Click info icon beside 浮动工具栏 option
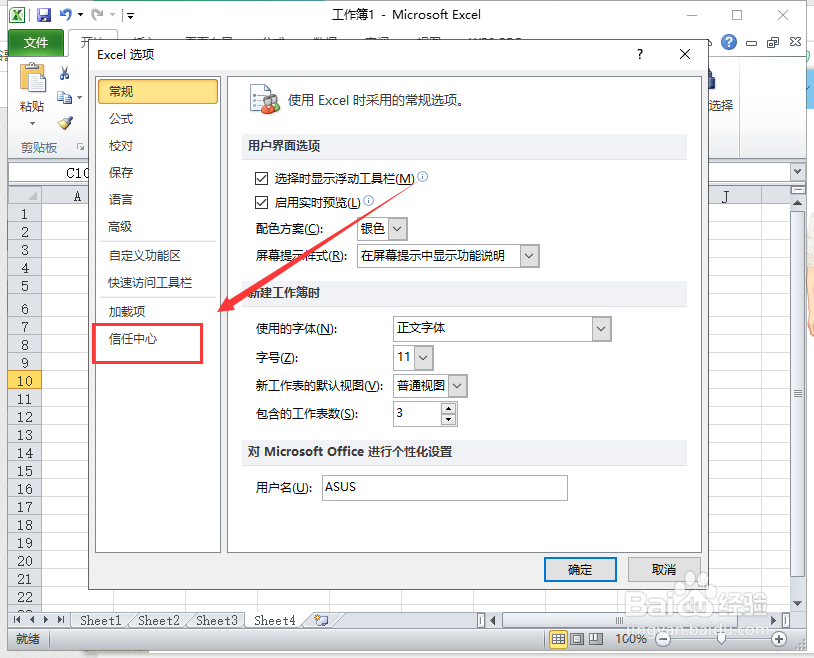814x658 pixels. [x=423, y=177]
